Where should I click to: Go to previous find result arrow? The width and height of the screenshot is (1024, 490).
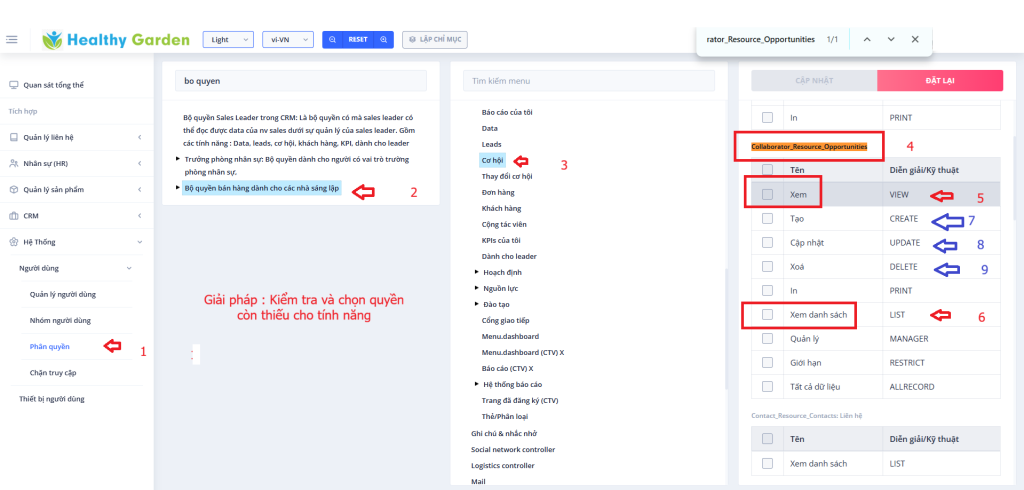coord(866,39)
